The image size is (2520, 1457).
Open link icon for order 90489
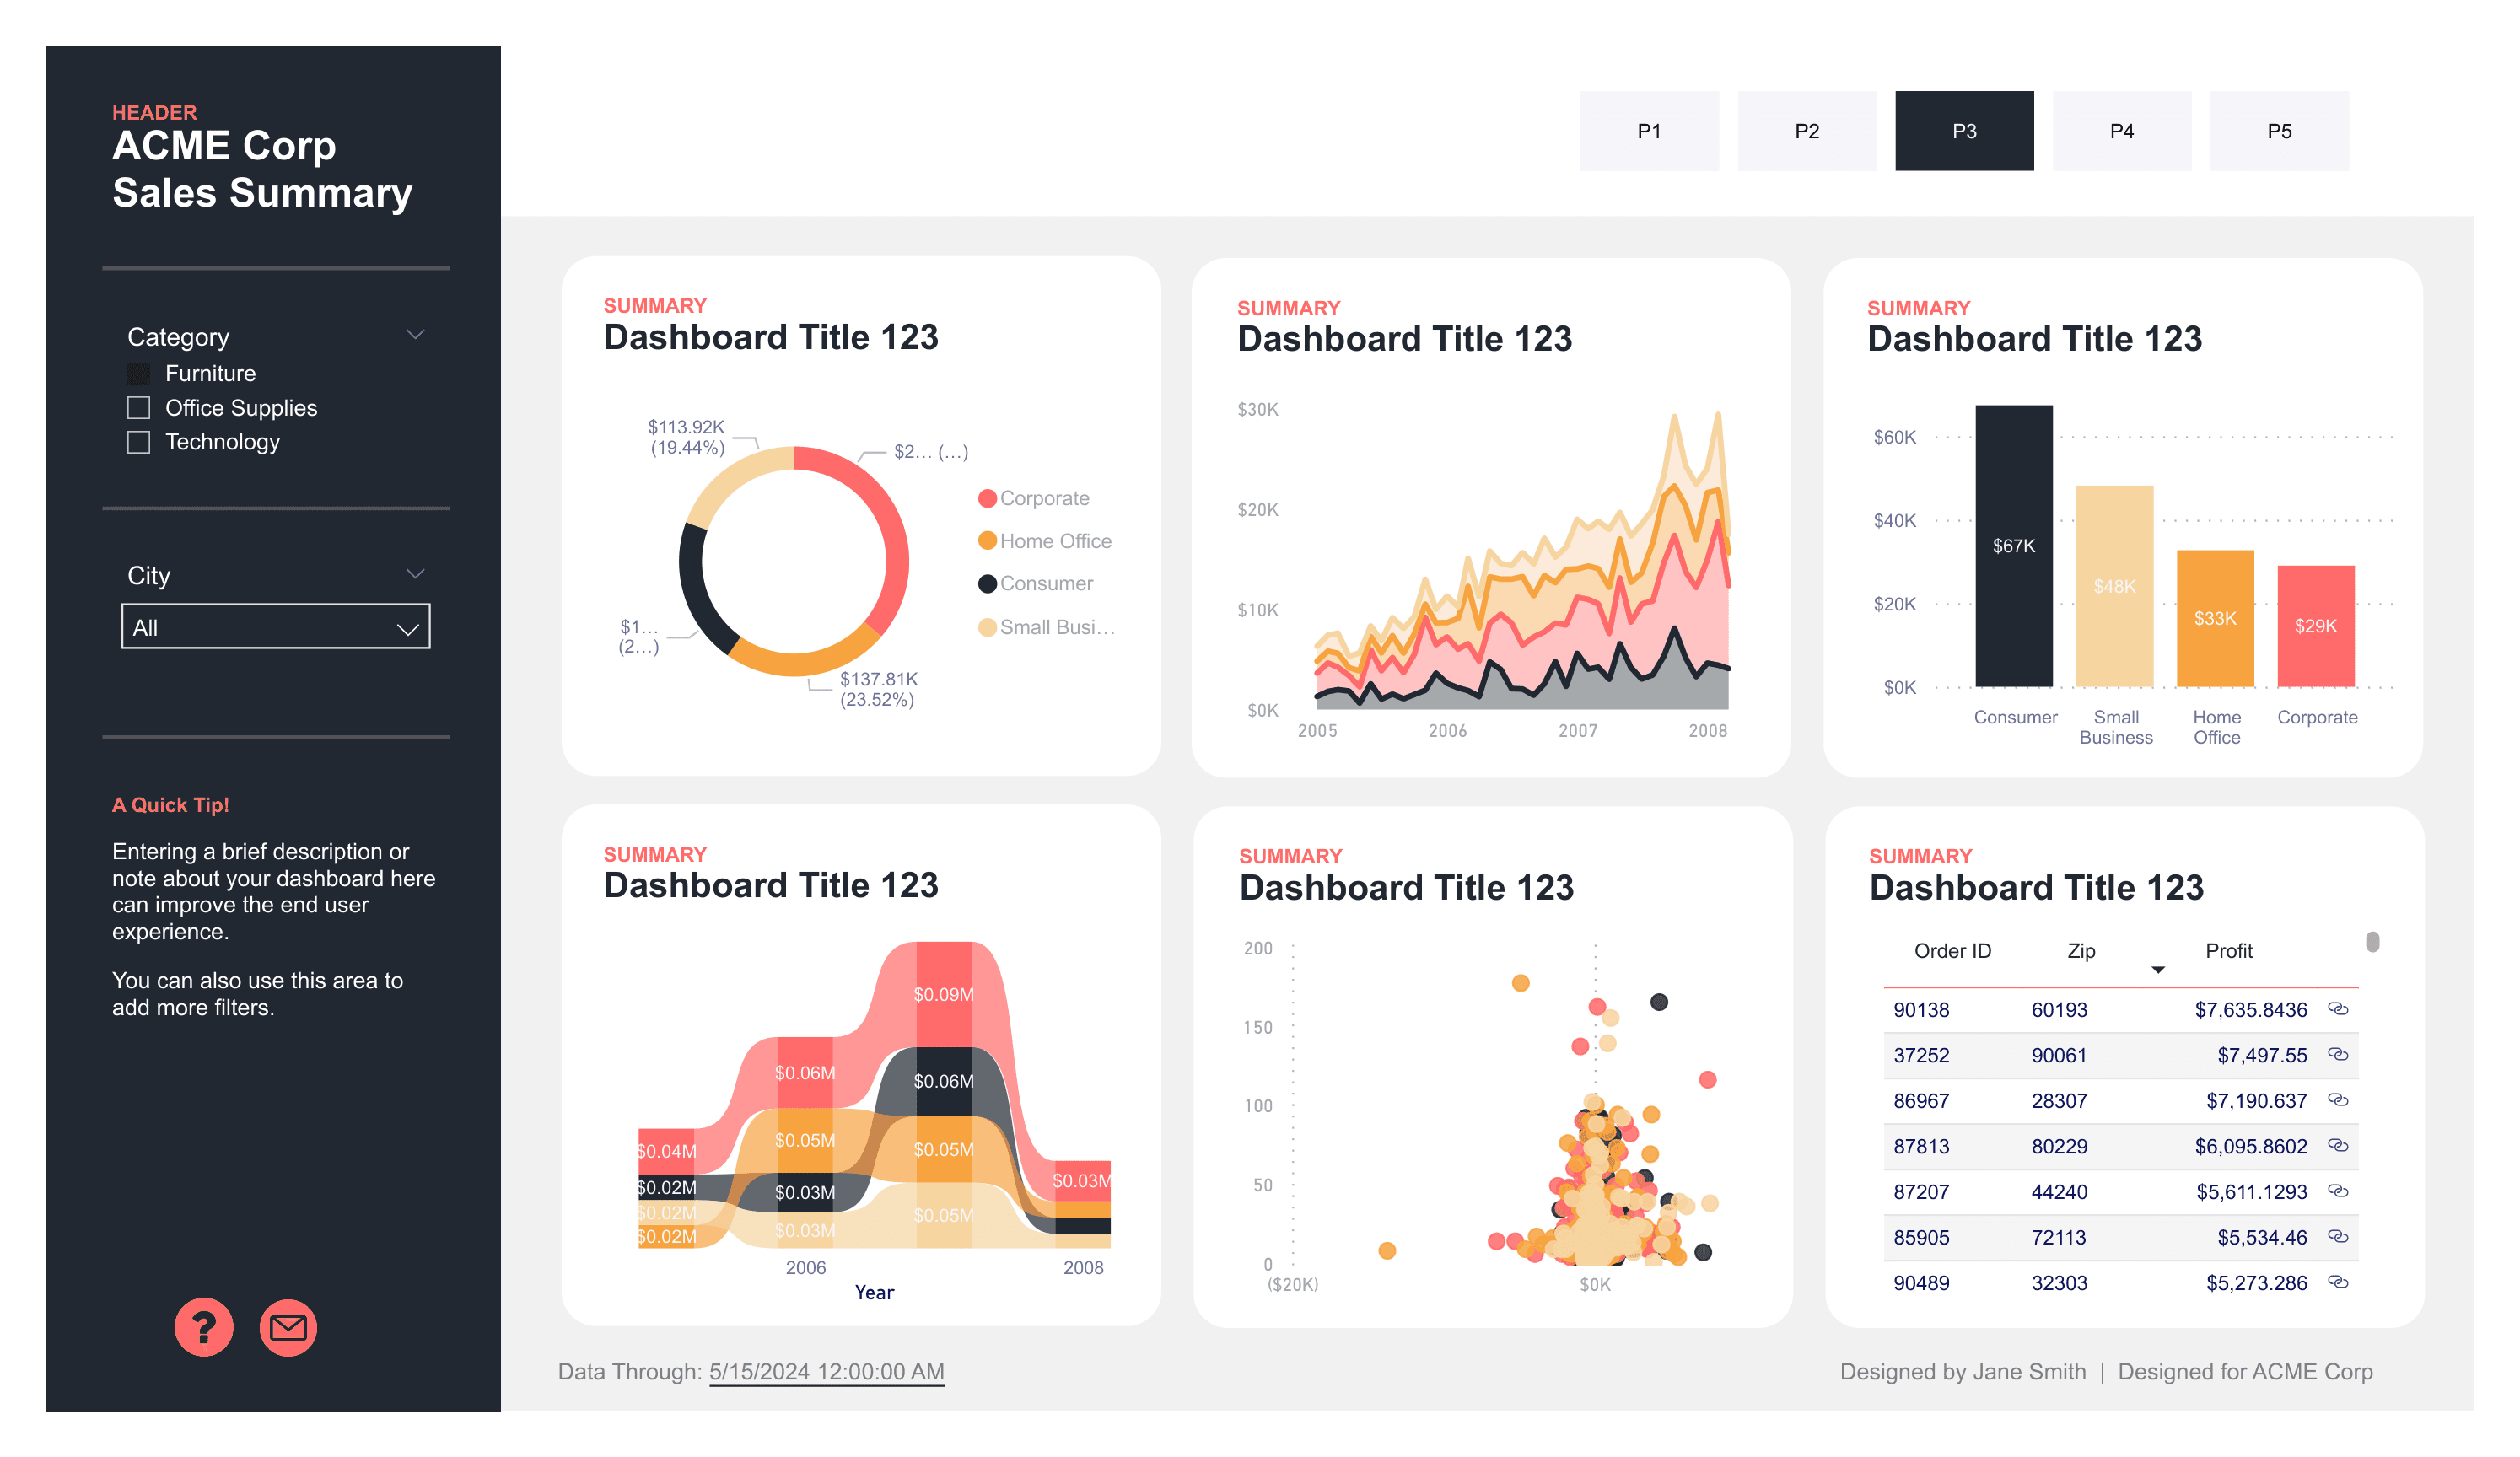click(2337, 1281)
